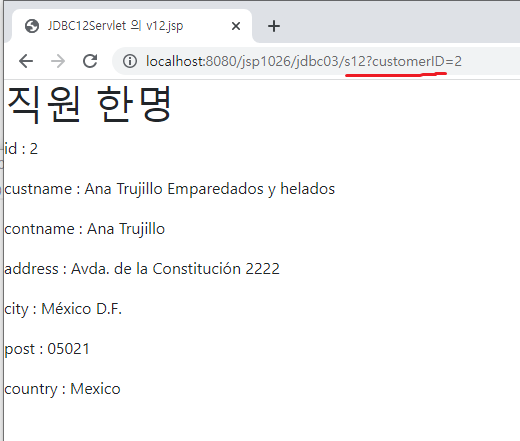Open a new tab with plus button
This screenshot has height=441, width=520.
tap(274, 26)
